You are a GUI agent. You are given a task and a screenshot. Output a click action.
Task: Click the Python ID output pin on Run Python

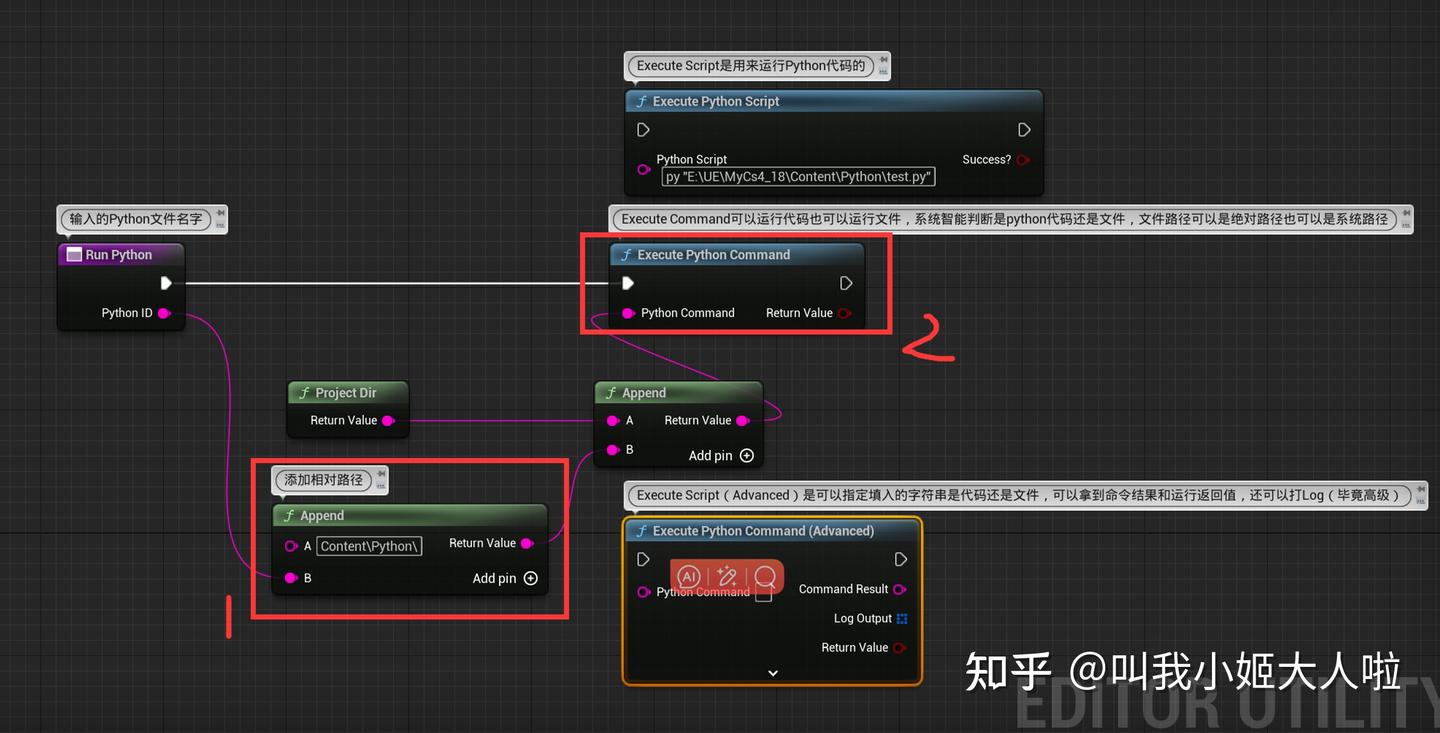point(164,312)
